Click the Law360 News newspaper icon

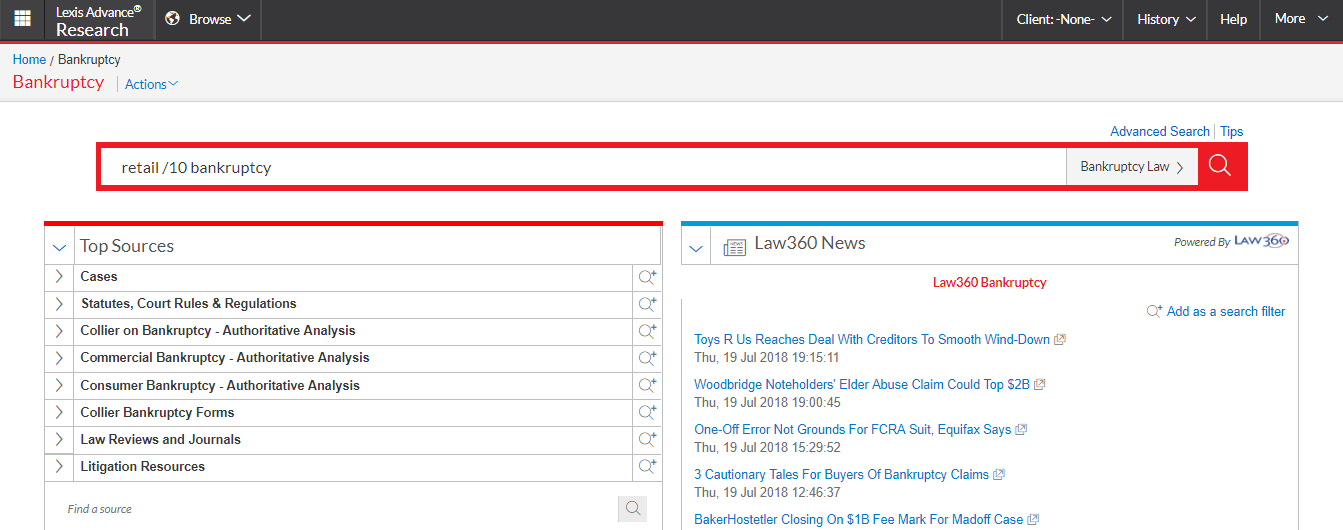point(735,247)
